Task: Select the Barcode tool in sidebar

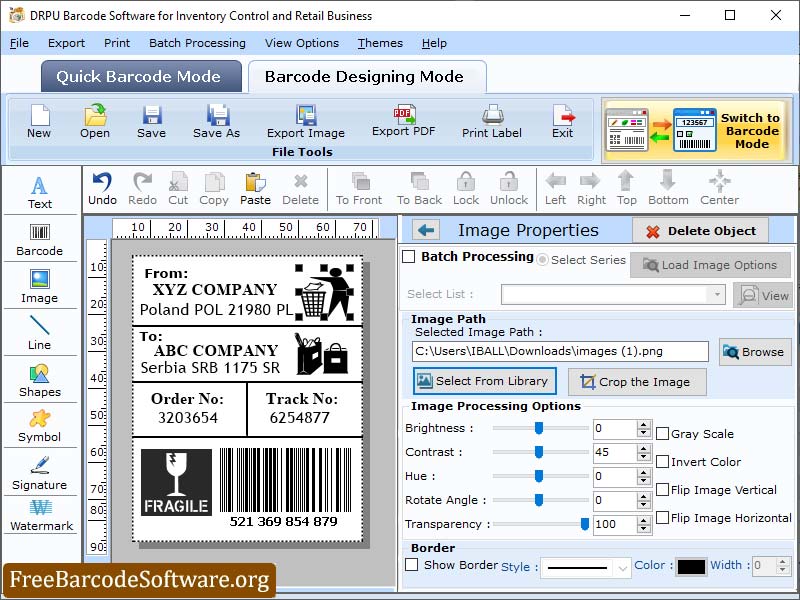Action: pos(40,239)
